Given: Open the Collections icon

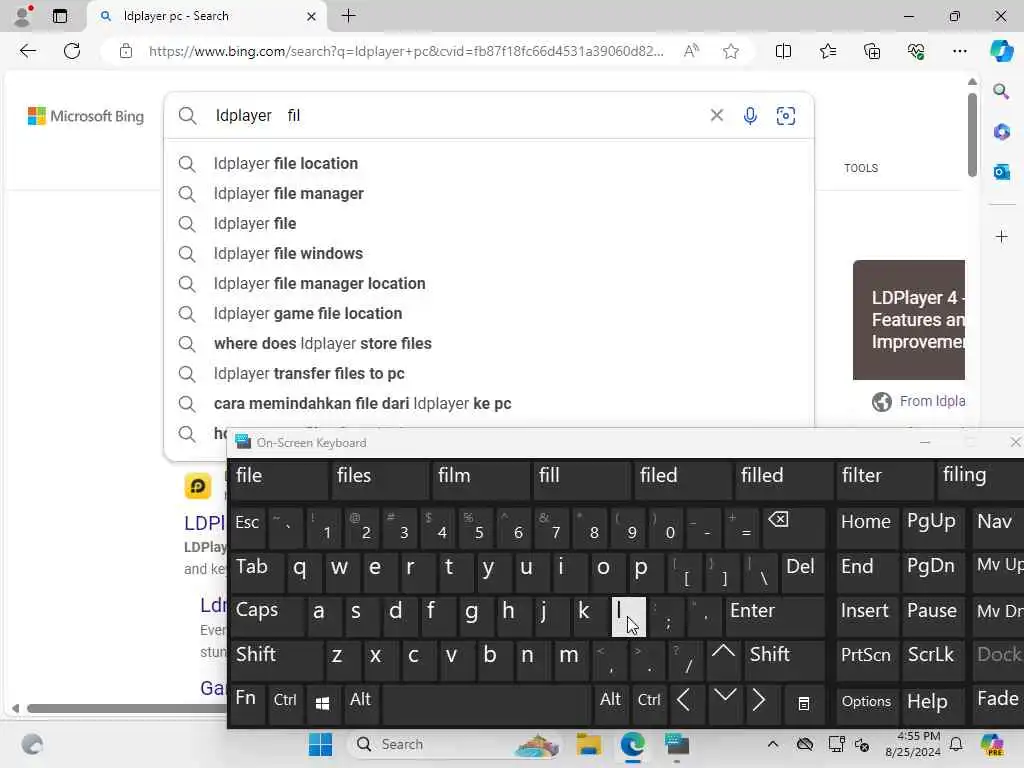Looking at the screenshot, I should [872, 51].
